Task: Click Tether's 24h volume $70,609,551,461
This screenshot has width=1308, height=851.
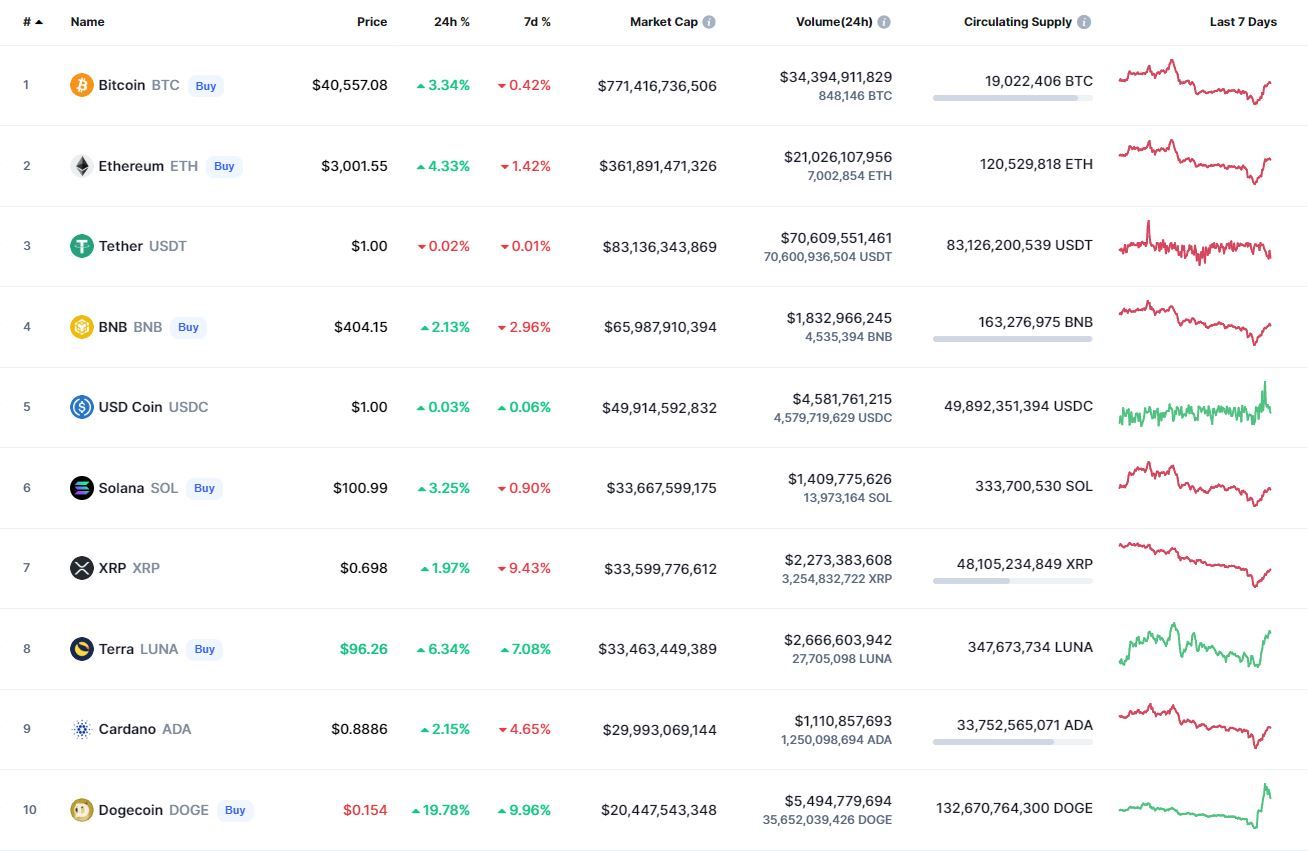Action: tap(837, 238)
